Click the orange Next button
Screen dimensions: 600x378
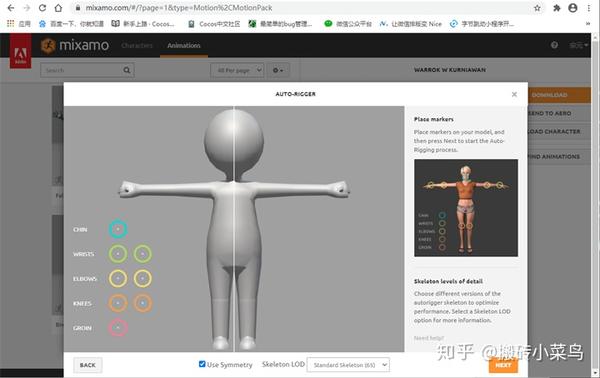(x=503, y=365)
